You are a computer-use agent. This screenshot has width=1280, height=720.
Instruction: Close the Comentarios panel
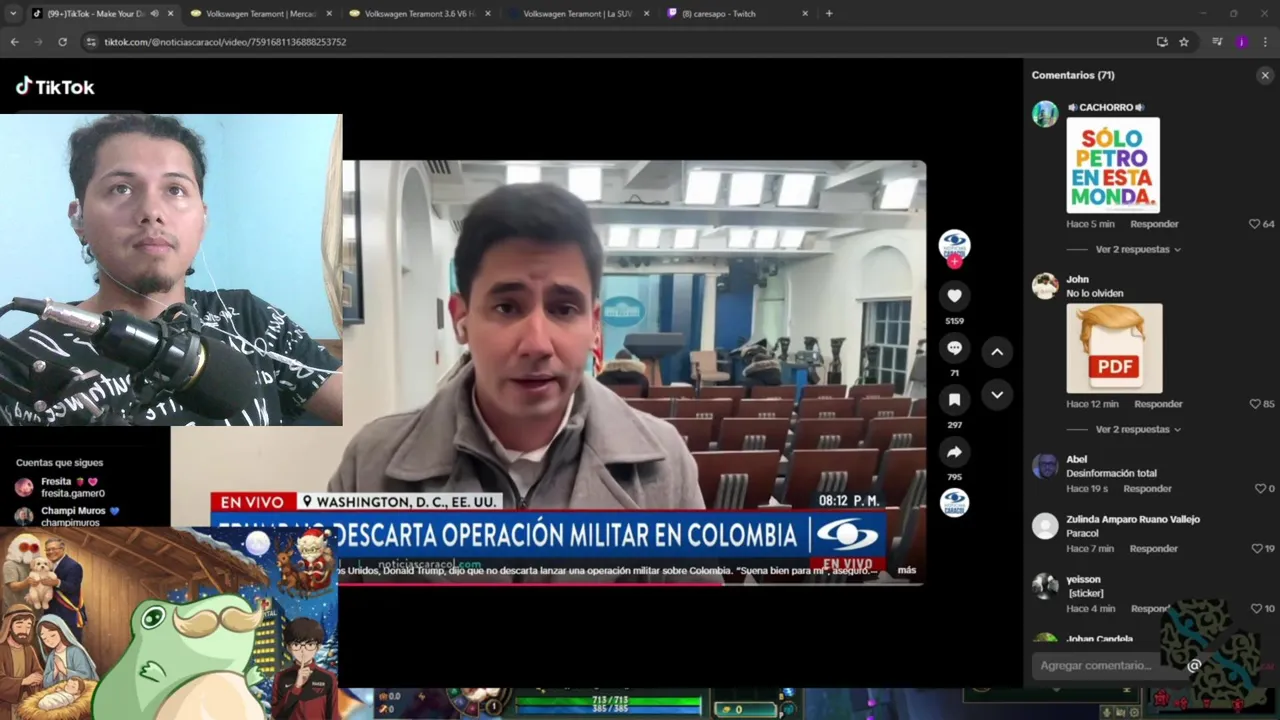point(1265,75)
